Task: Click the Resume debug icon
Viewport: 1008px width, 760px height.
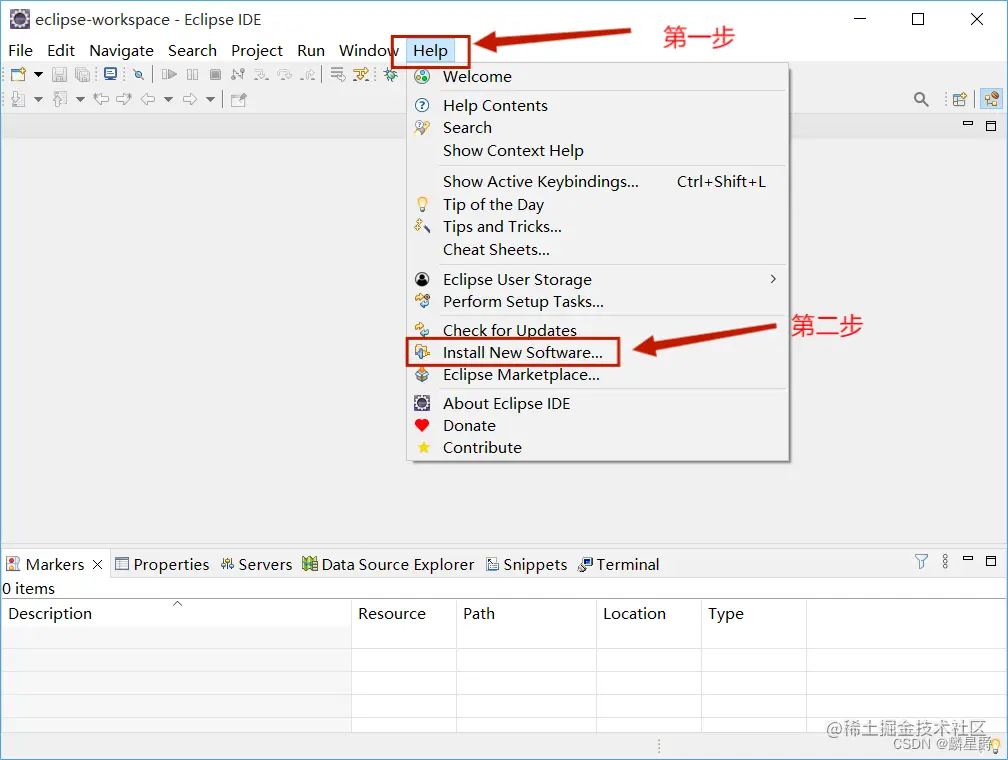Action: tap(169, 75)
